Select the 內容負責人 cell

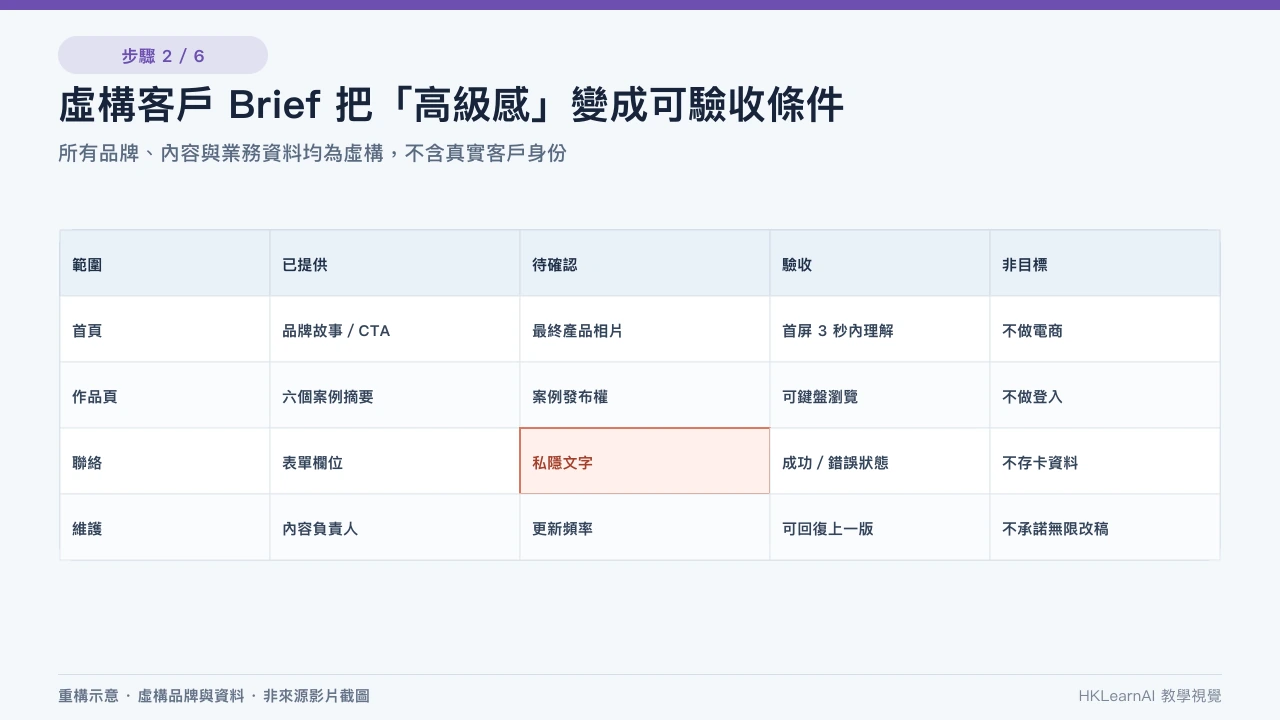pos(395,528)
